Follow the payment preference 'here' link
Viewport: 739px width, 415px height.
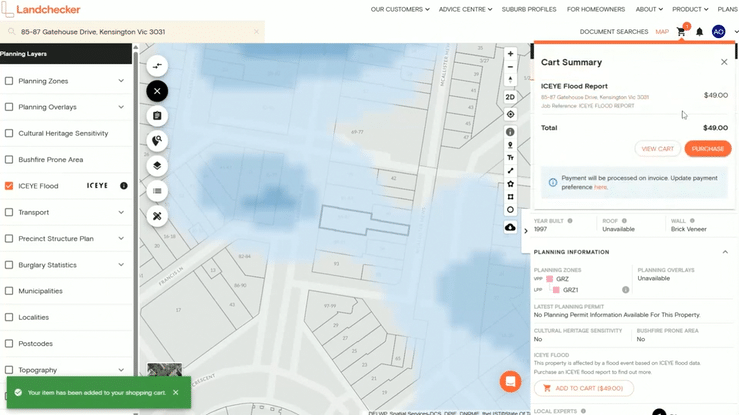[x=600, y=187]
